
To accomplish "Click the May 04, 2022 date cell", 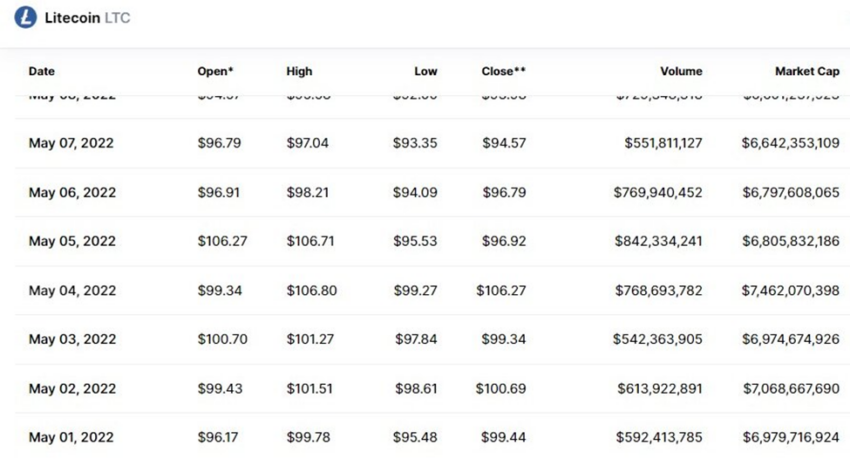I will click(72, 290).
